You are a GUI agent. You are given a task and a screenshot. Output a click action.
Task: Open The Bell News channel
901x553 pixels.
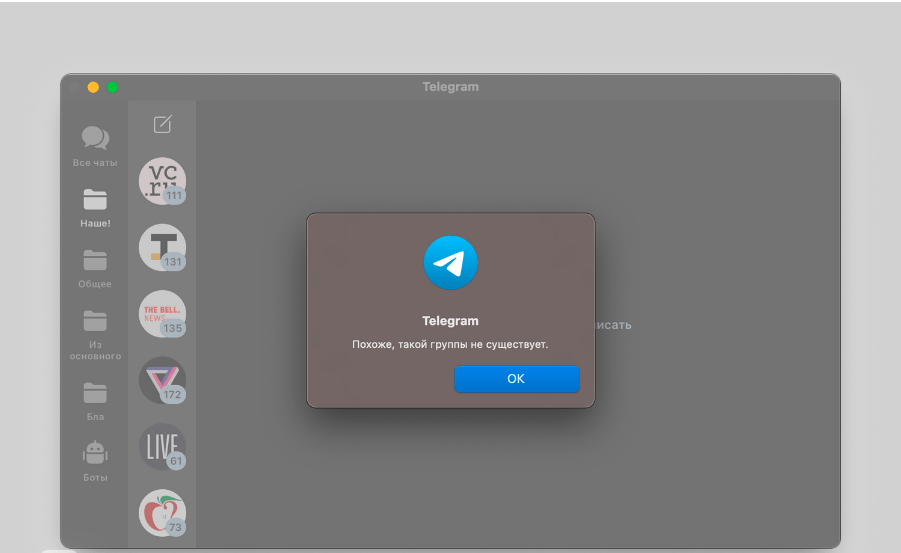tap(163, 314)
